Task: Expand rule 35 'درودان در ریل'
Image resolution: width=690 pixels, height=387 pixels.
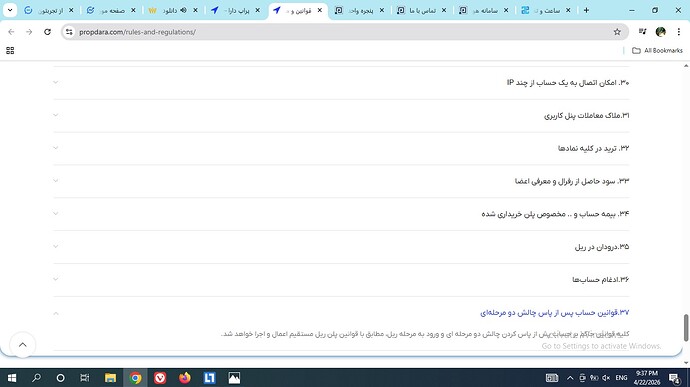Action: pyautogui.click(x=56, y=247)
